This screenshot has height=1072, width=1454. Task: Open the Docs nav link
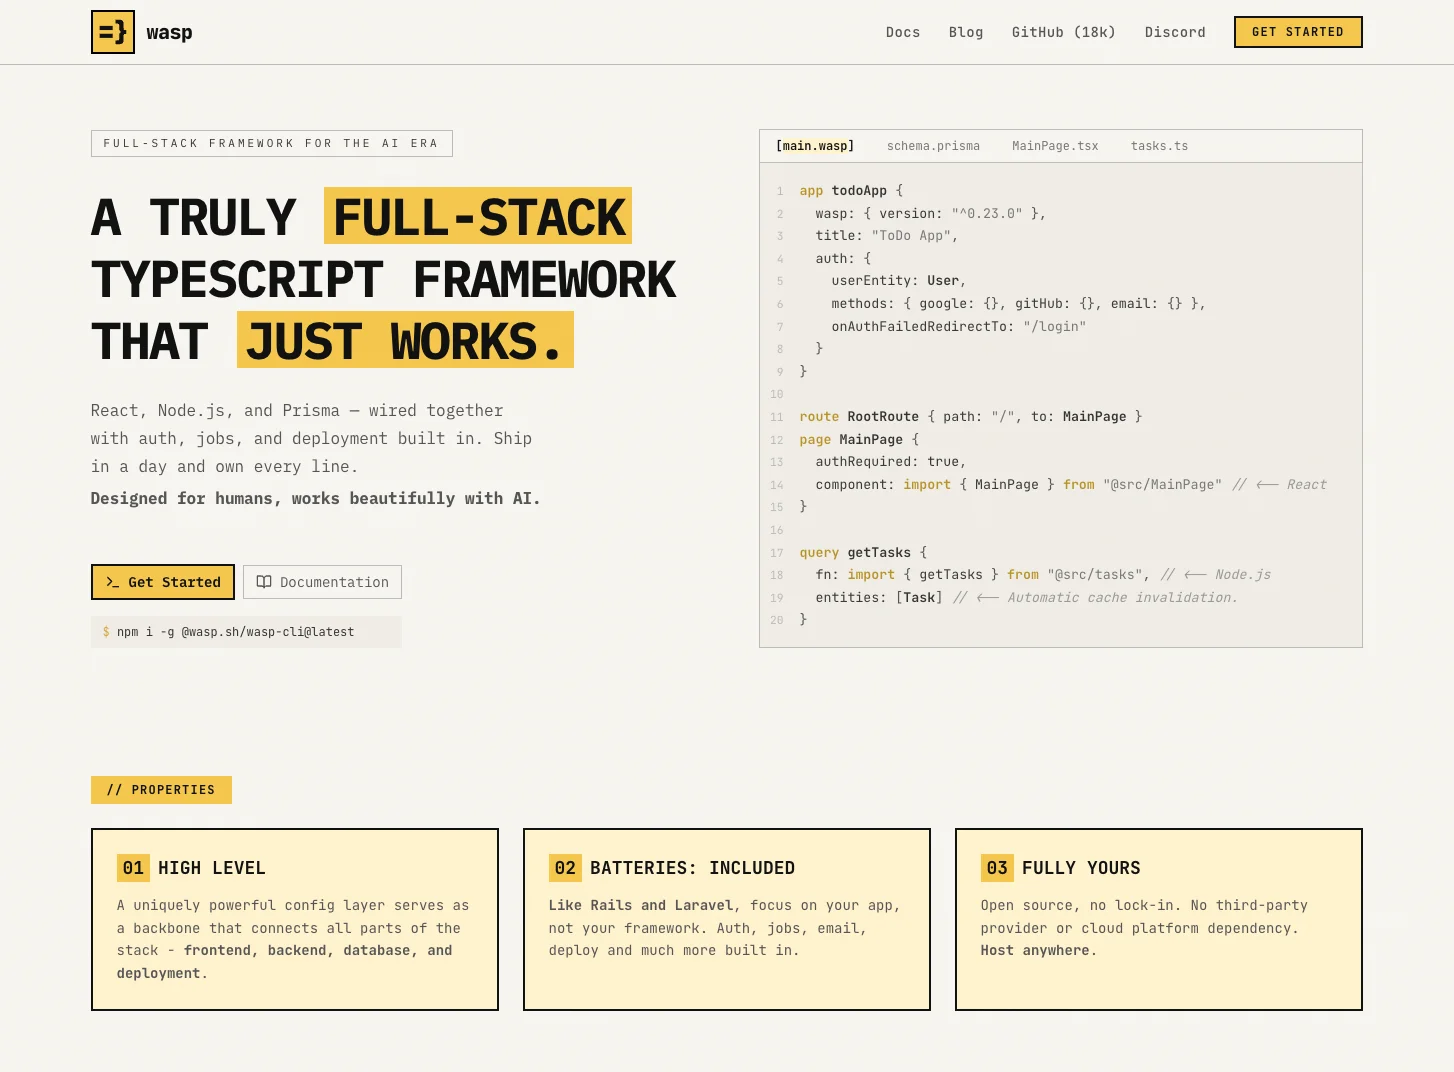903,32
